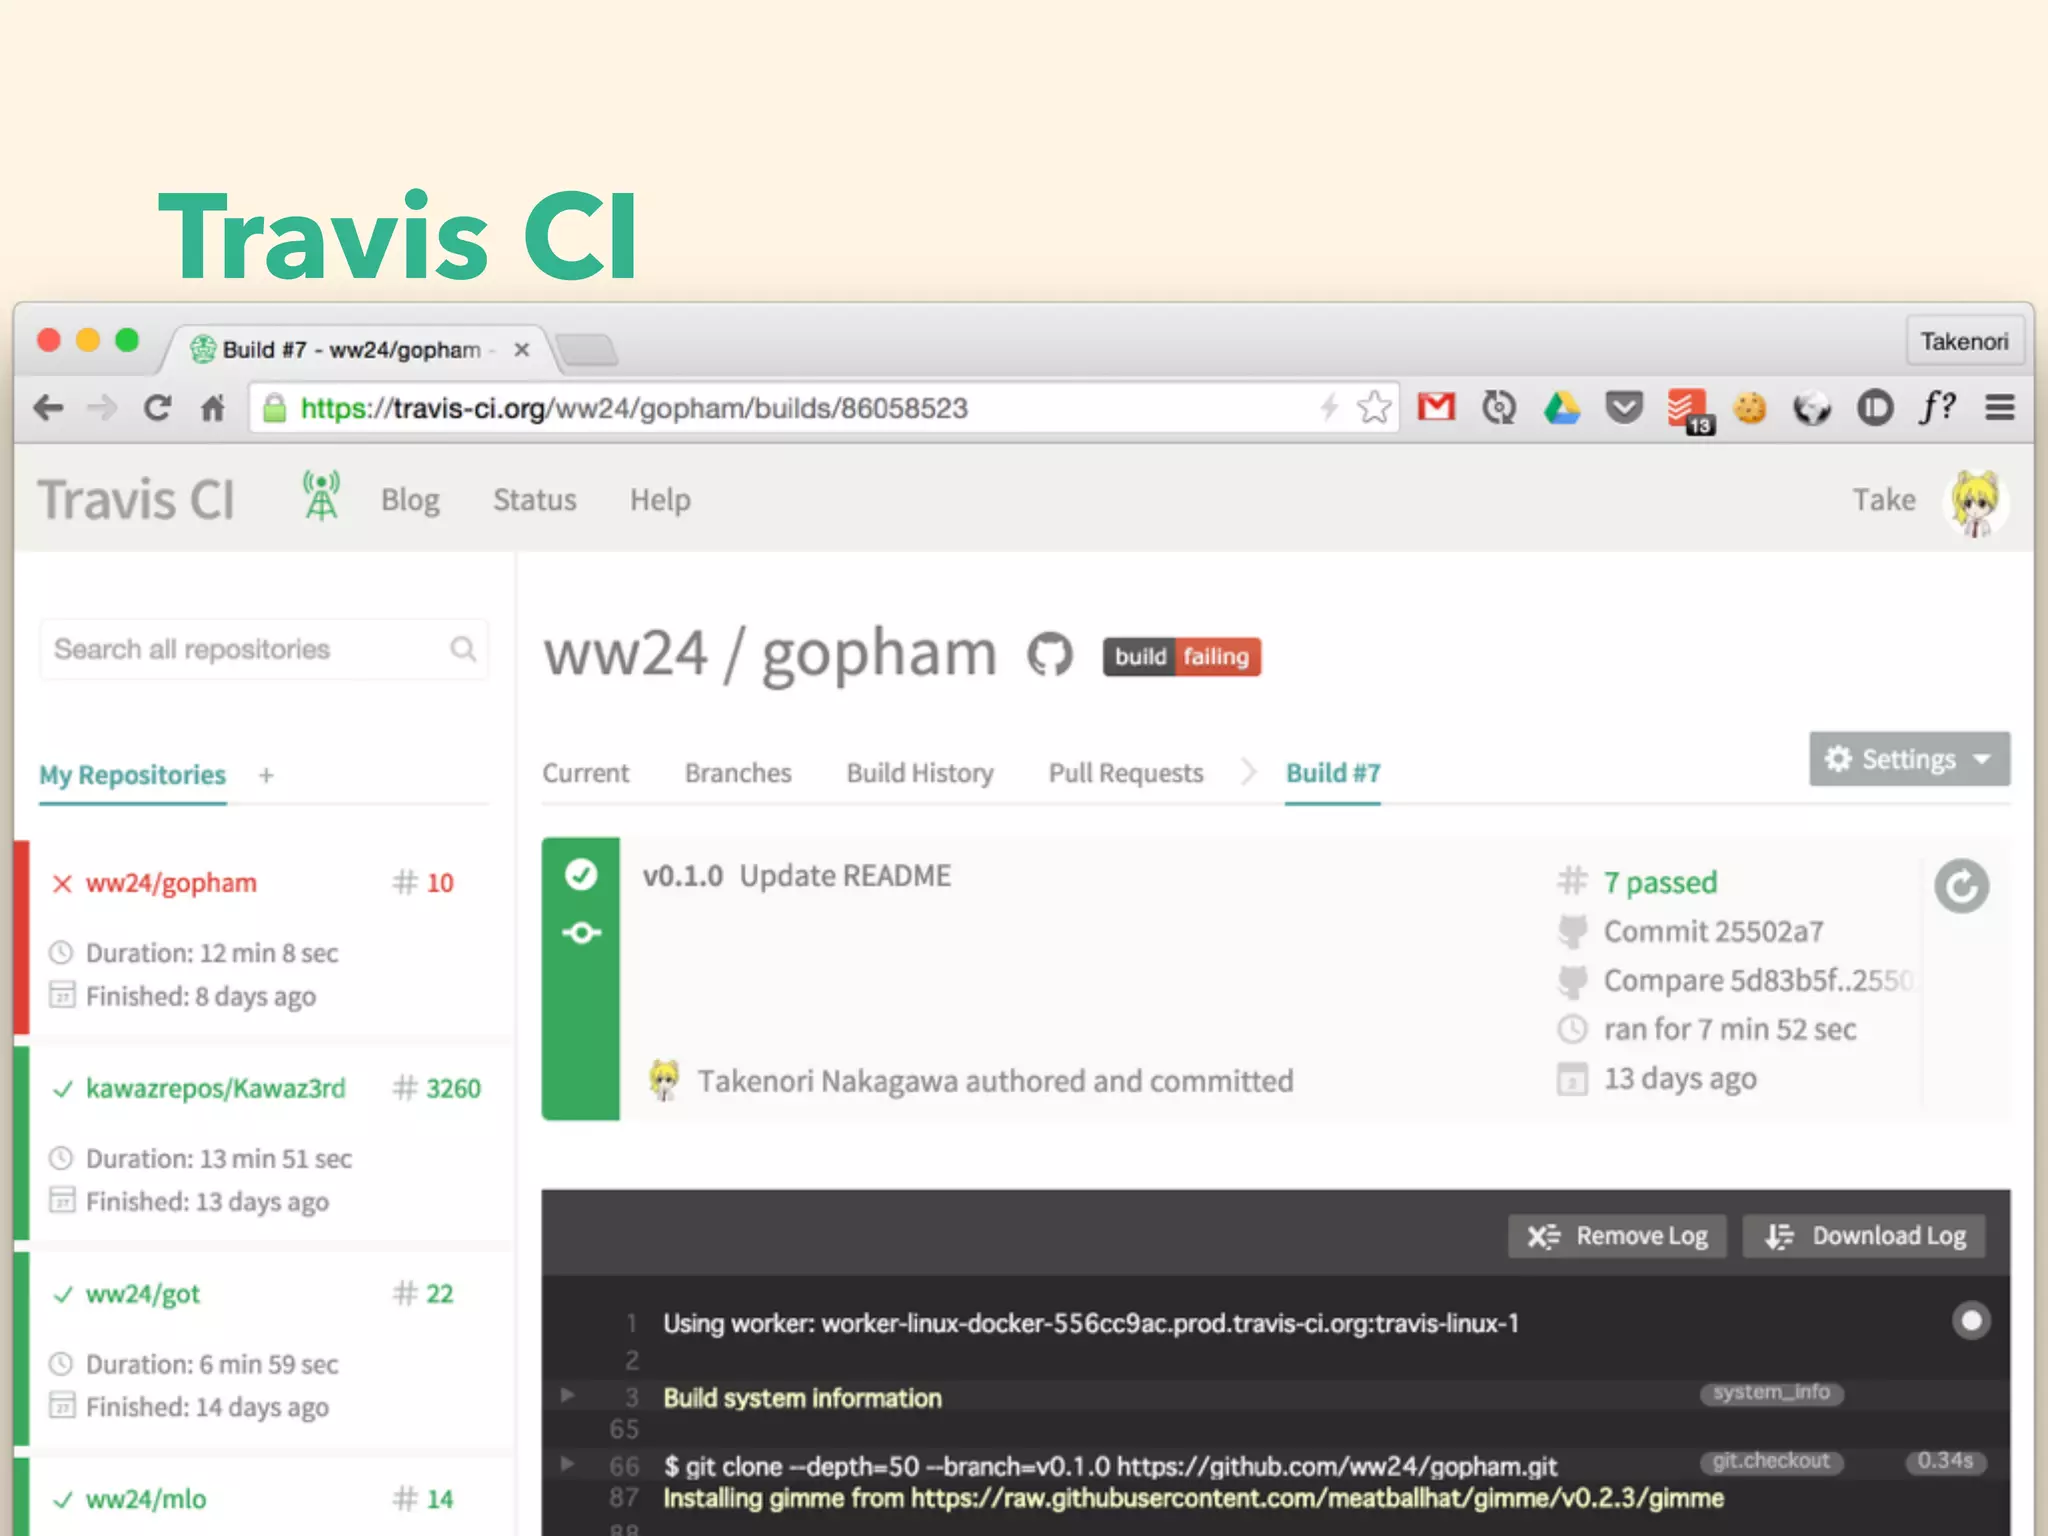Open the Pull Requests tab
The image size is (2048, 1536).
(1126, 773)
